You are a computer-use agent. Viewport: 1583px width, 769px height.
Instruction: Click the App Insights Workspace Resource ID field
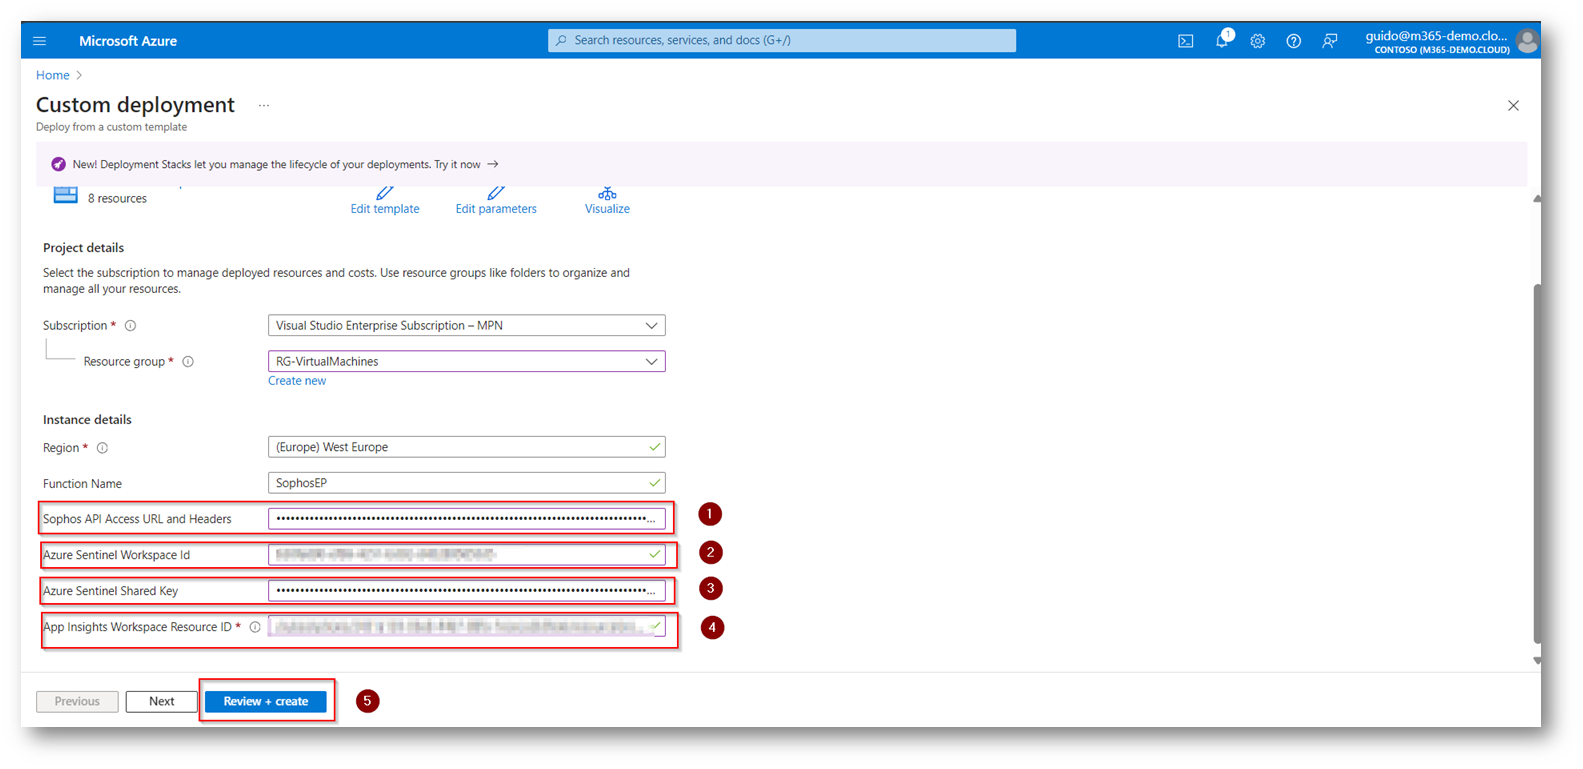pos(466,627)
